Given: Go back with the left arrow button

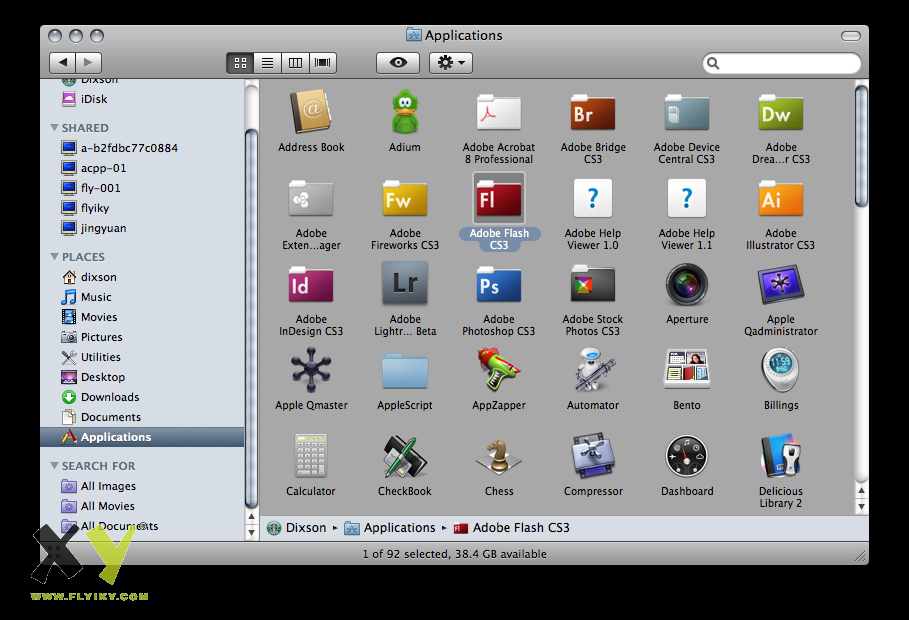Looking at the screenshot, I should [63, 63].
